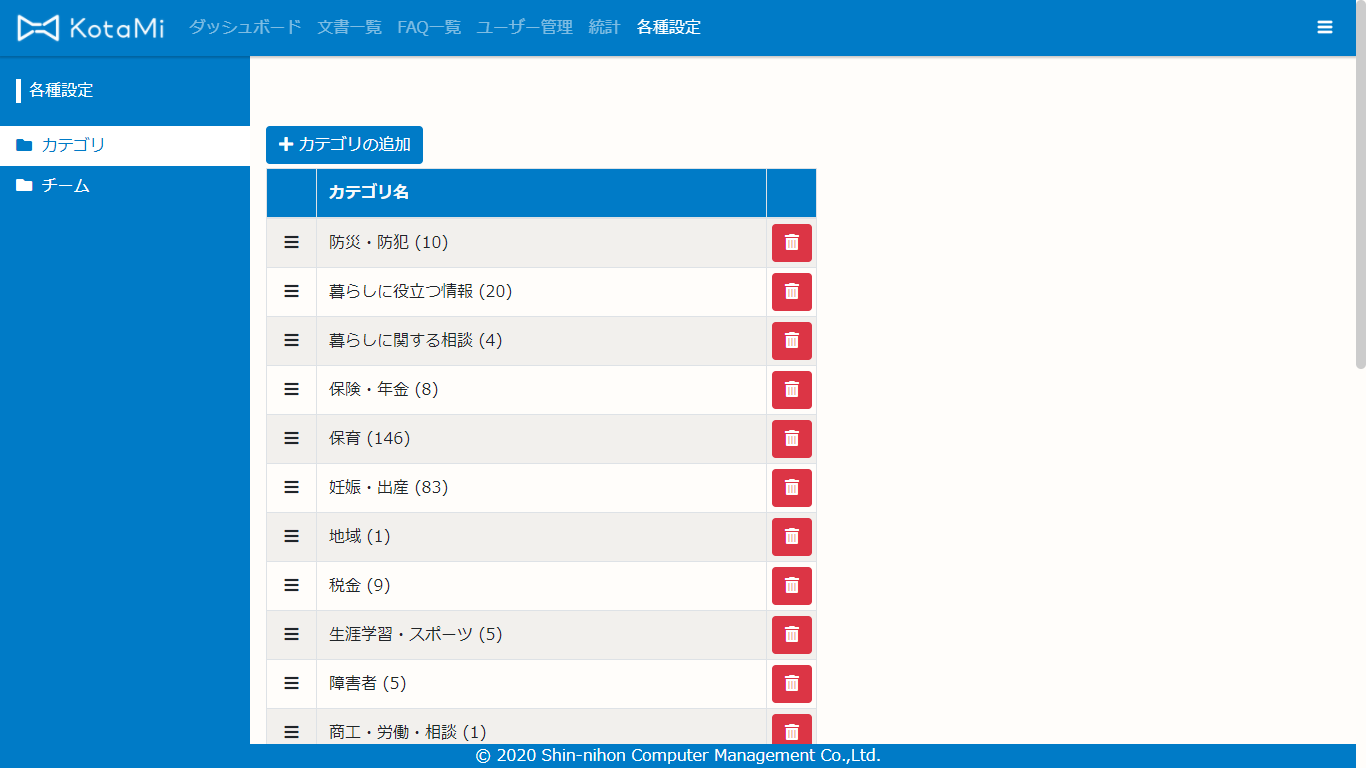Go to 文書一覧 page
Screen dimensions: 1366x768
coord(349,28)
